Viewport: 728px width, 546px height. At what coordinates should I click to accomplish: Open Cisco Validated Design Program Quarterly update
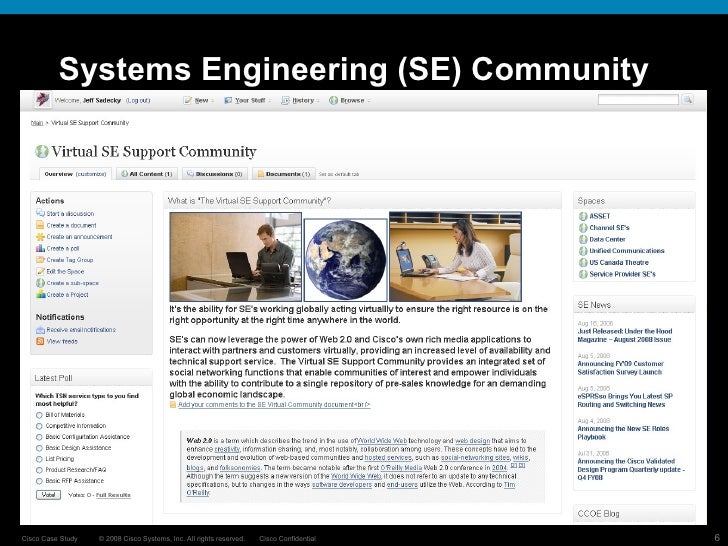click(x=631, y=469)
